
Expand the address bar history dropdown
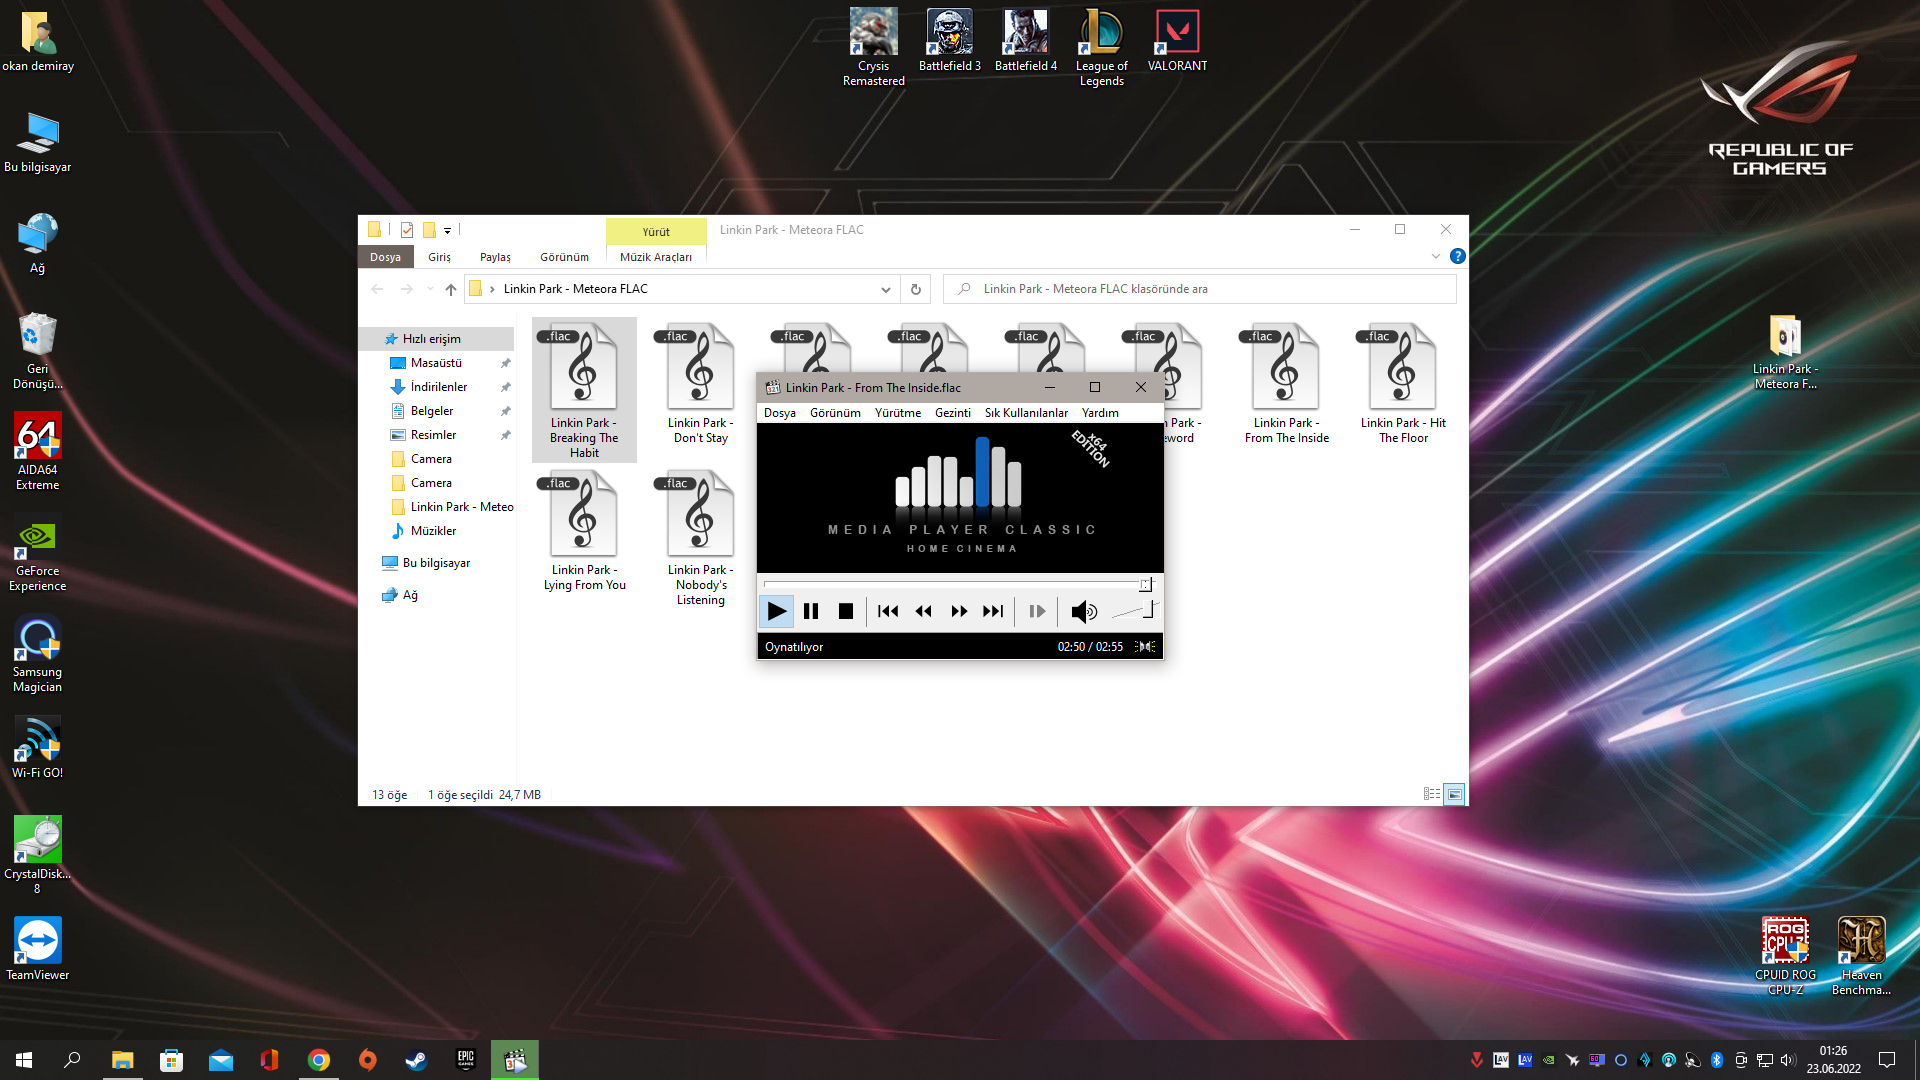(885, 289)
